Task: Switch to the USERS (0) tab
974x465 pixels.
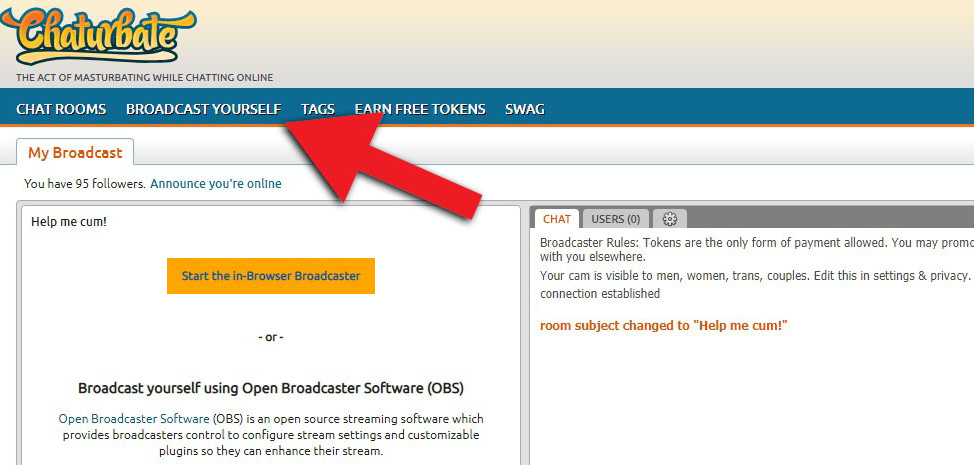Action: tap(616, 219)
